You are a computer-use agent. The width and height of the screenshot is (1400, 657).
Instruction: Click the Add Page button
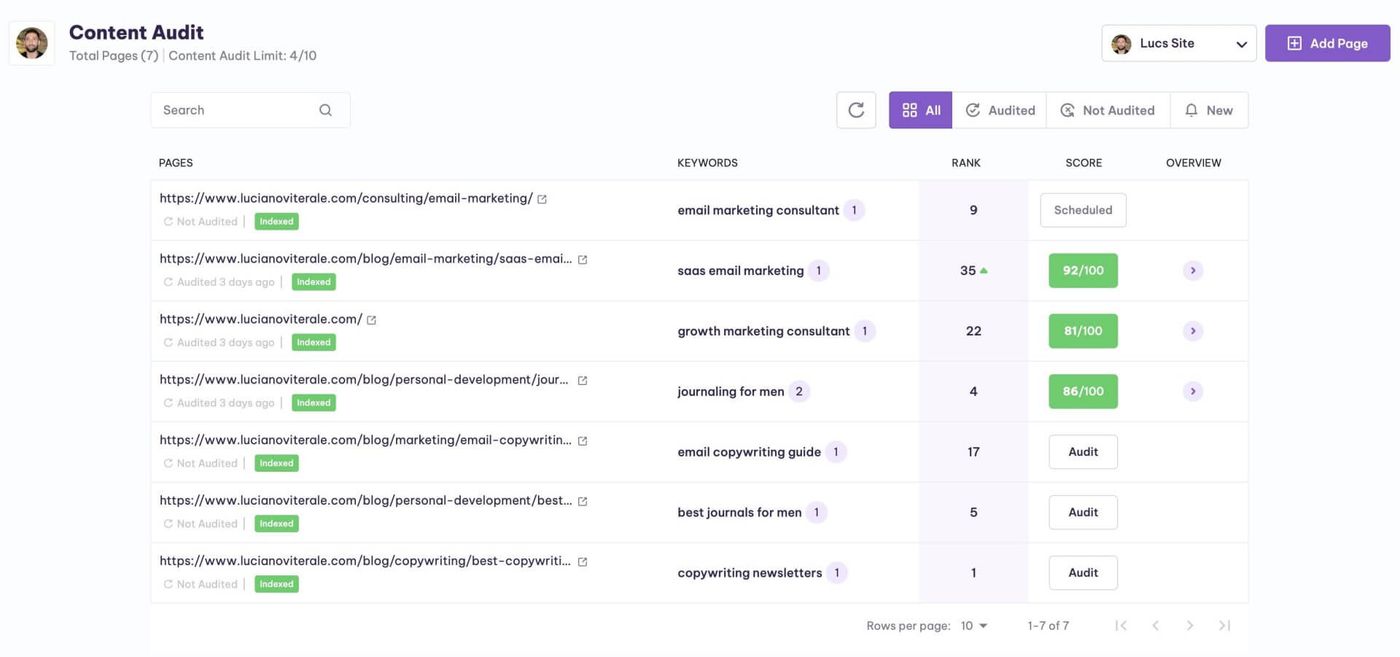click(1328, 44)
